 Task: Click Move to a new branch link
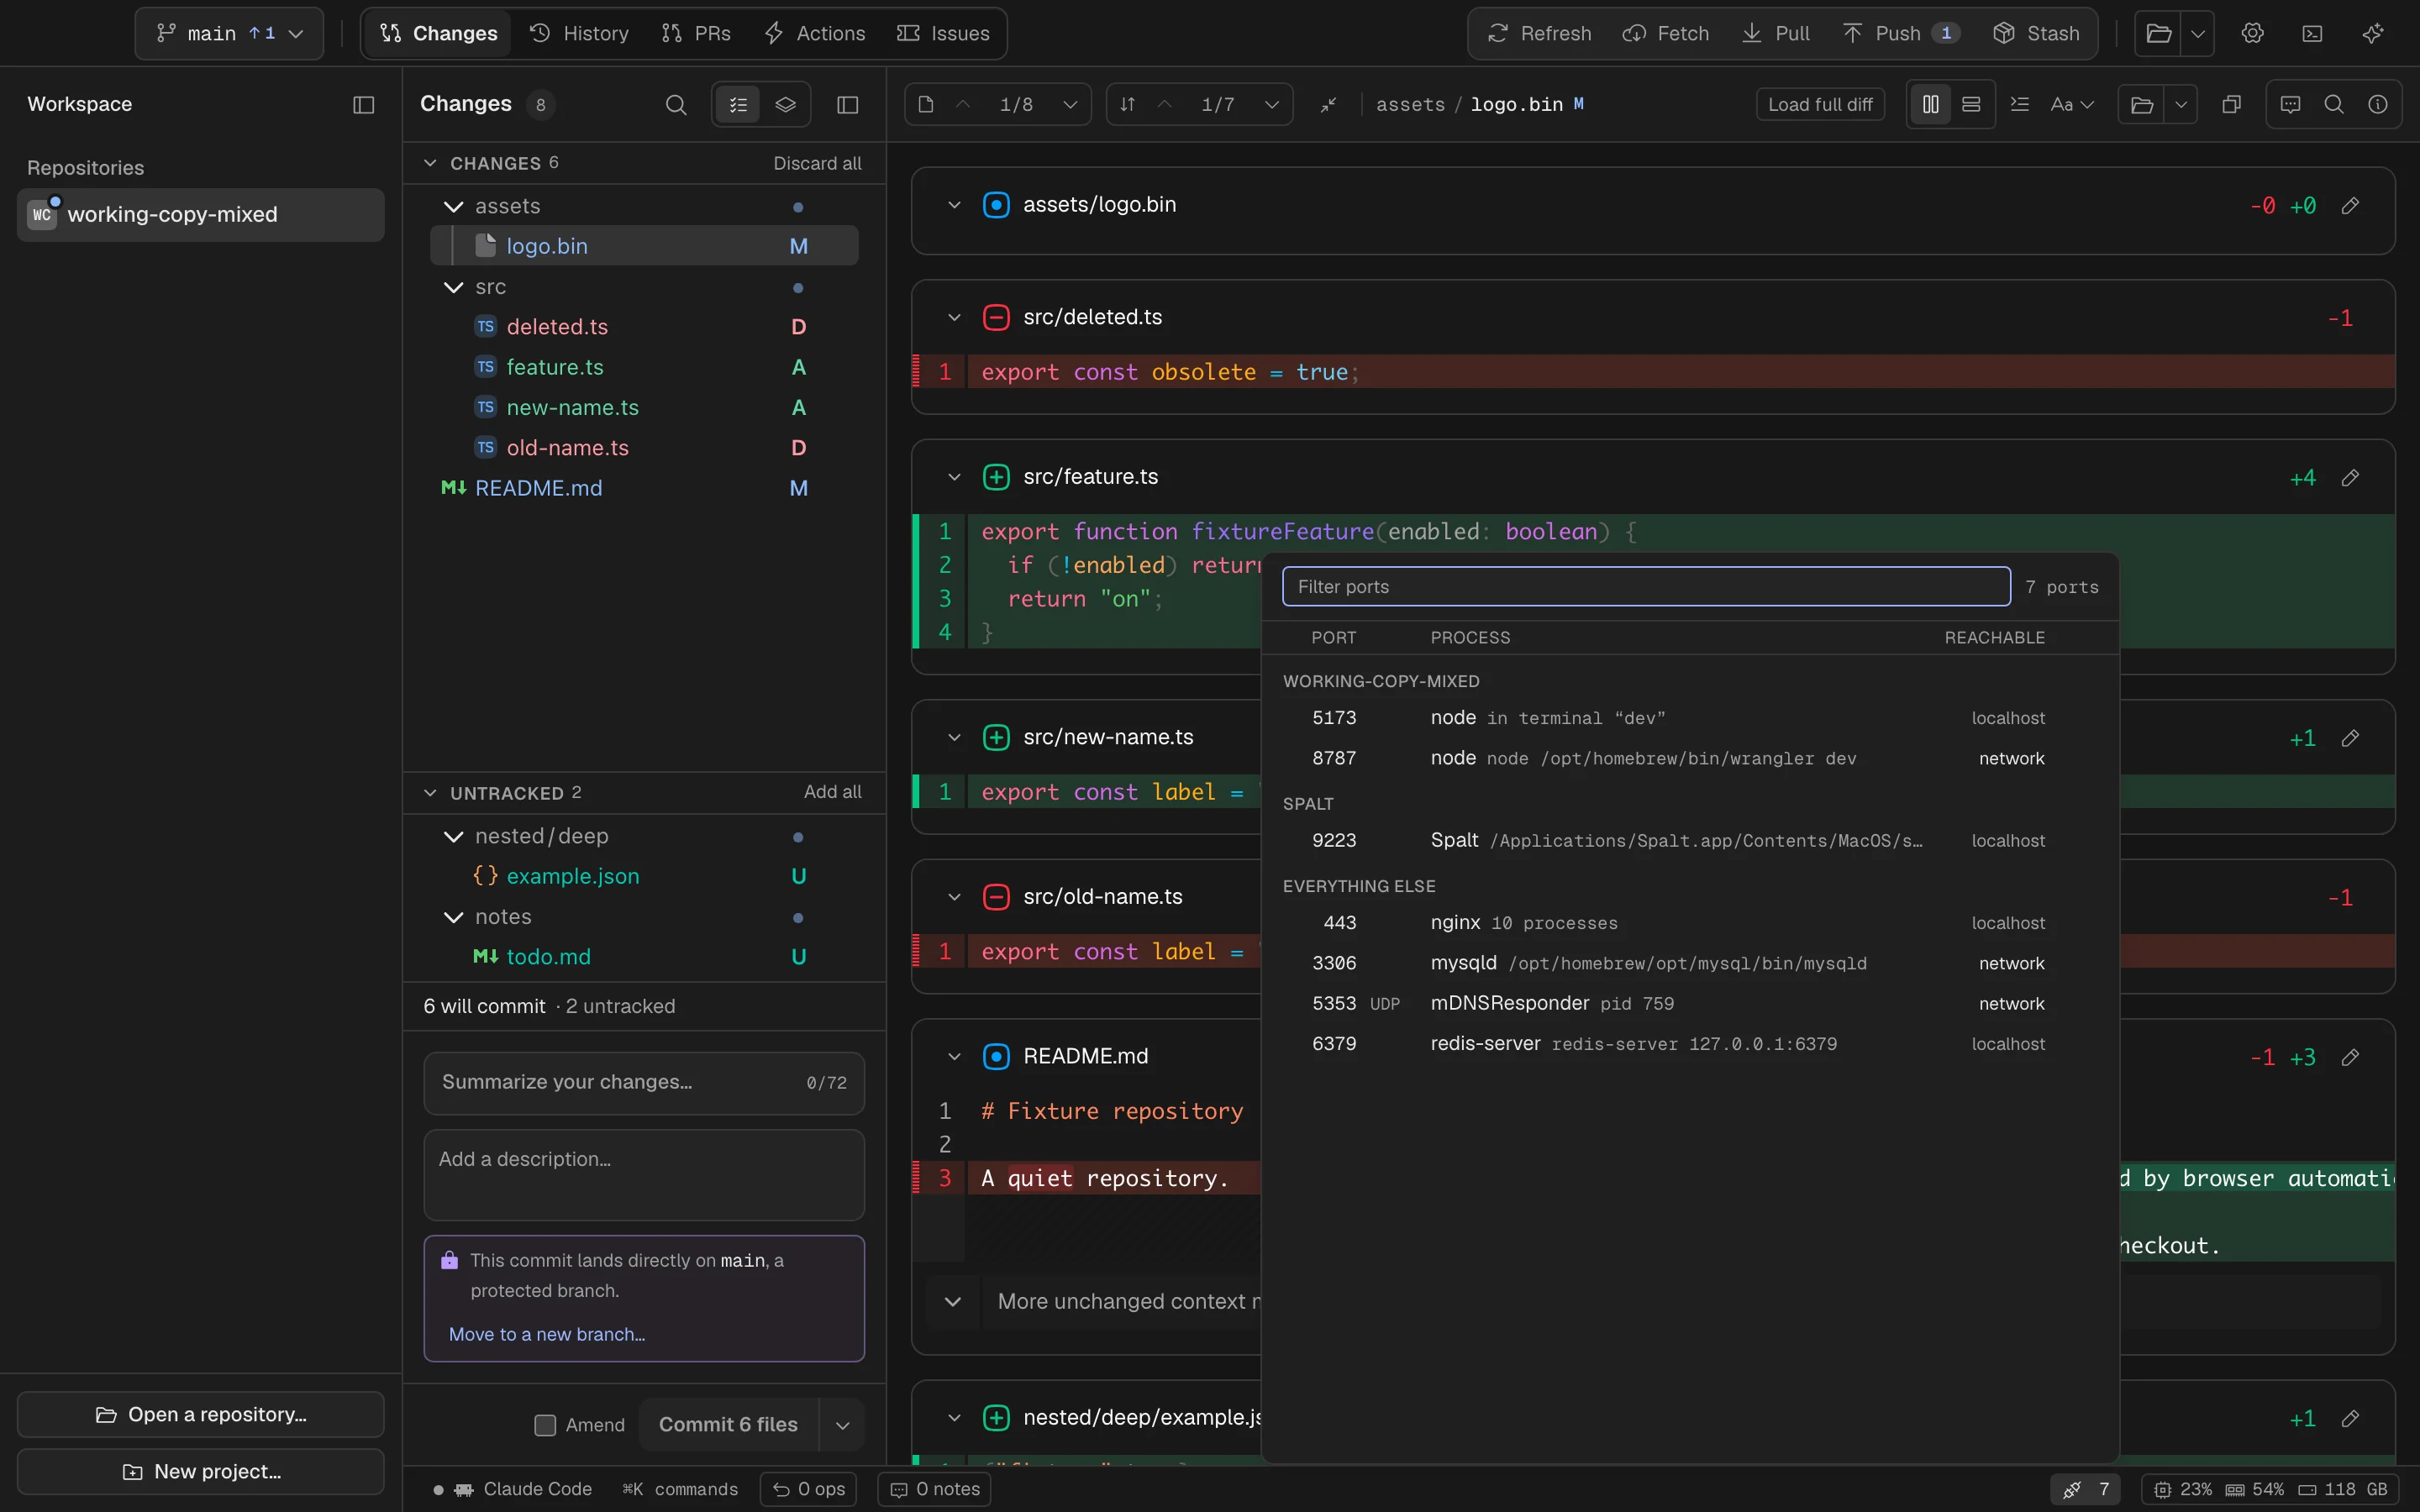pyautogui.click(x=547, y=1334)
